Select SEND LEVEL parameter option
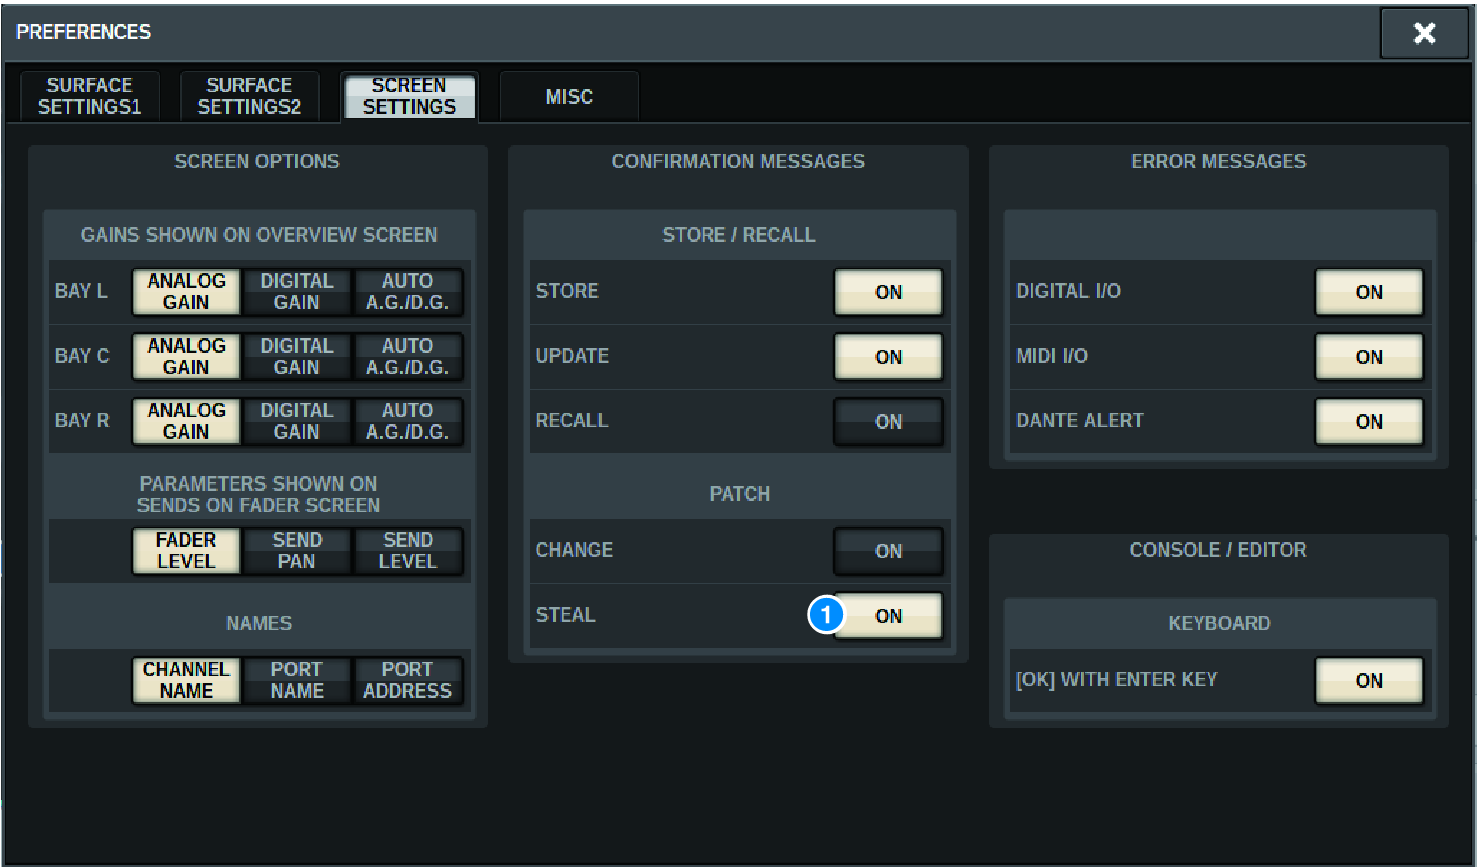The height and width of the screenshot is (867, 1479). pyautogui.click(x=407, y=551)
